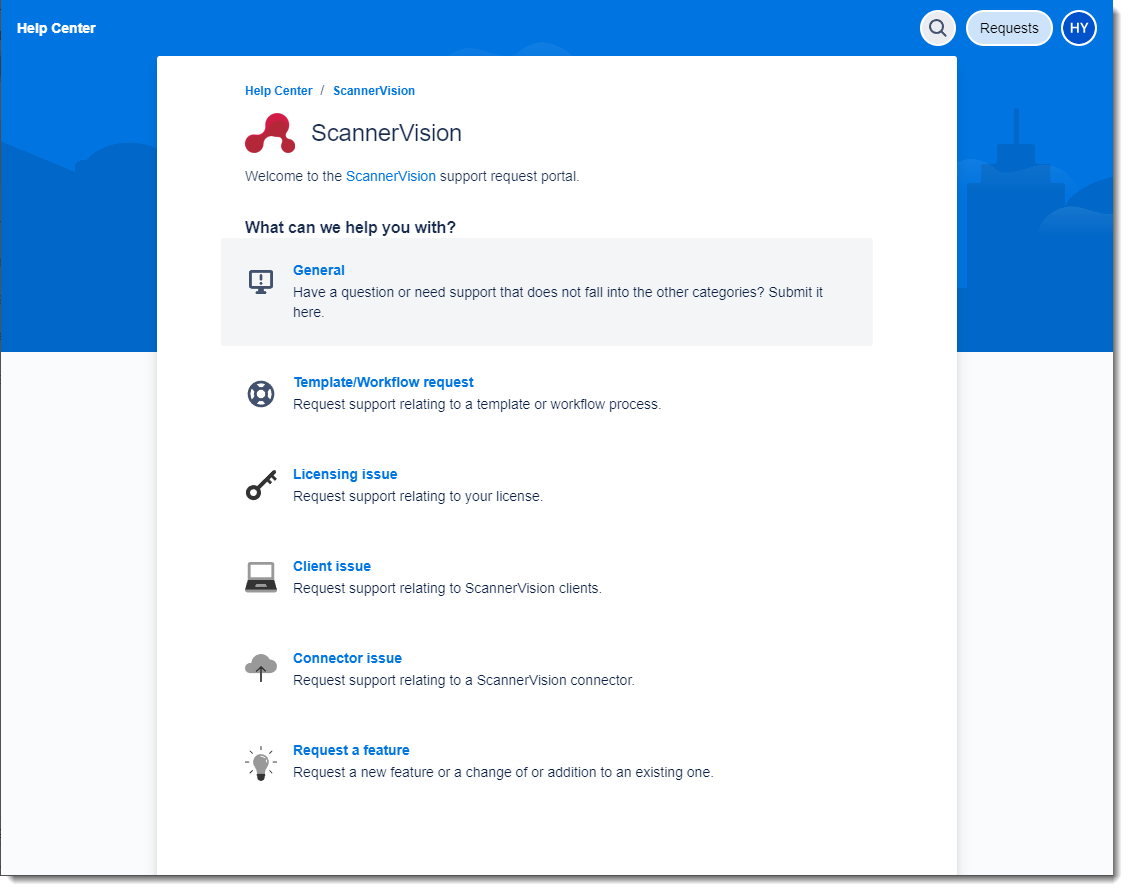1128x891 pixels.
Task: Select Licensing issue request link
Action: tap(345, 474)
